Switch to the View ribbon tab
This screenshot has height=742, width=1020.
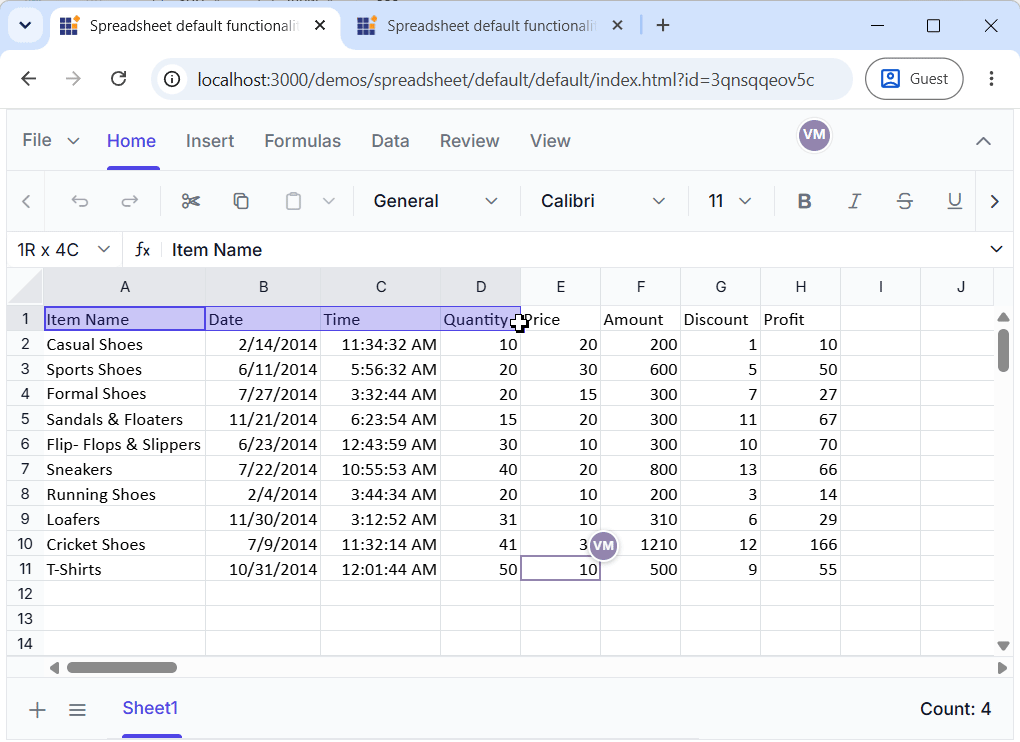point(550,141)
